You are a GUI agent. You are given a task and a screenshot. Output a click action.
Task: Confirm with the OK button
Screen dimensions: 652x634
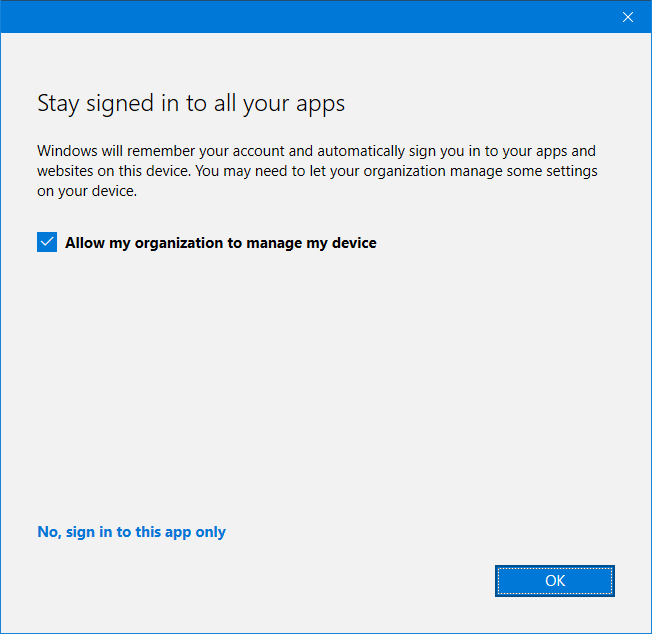pyautogui.click(x=555, y=580)
